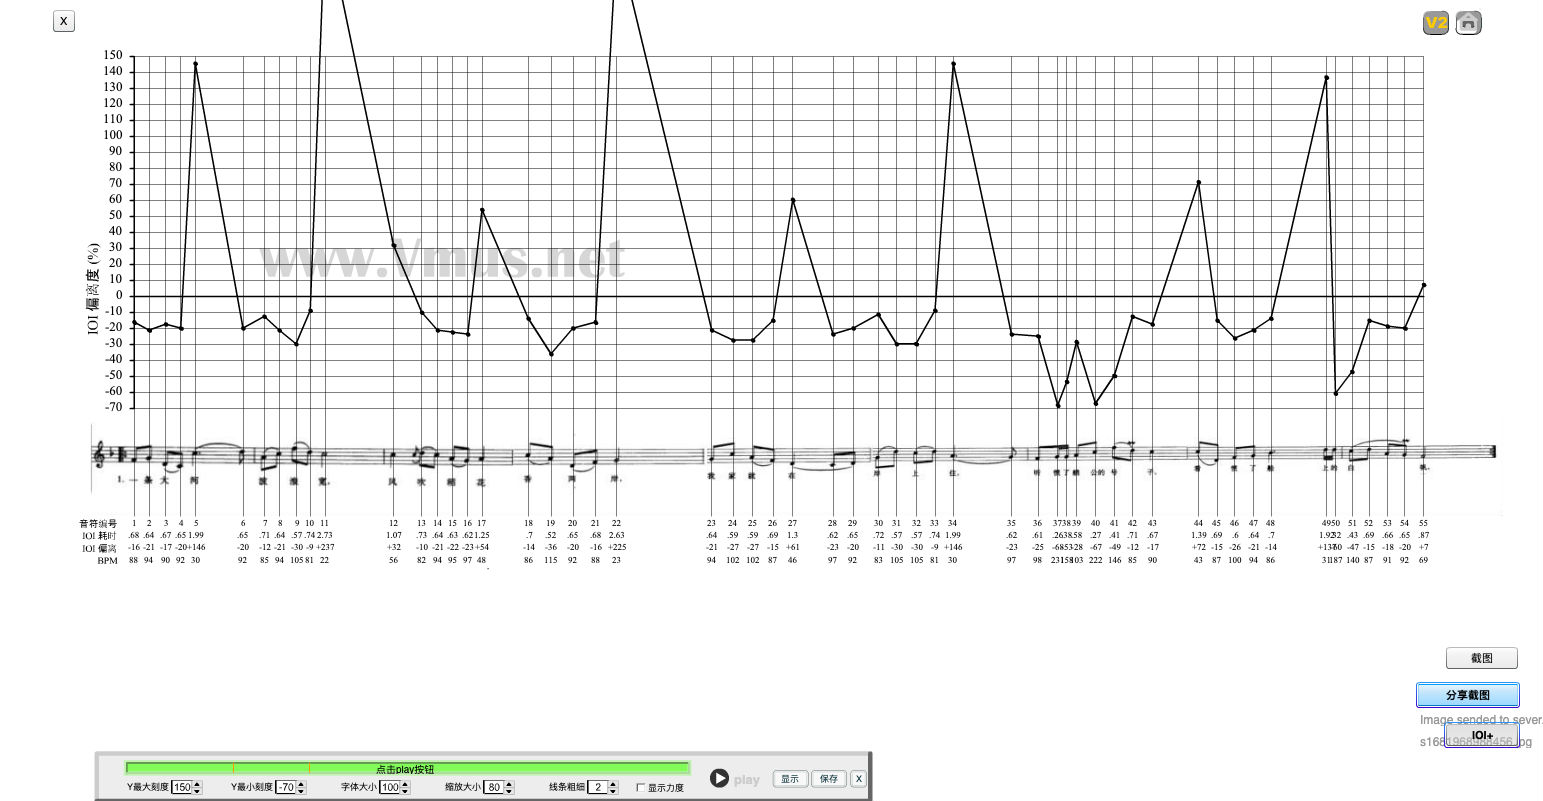This screenshot has width=1543, height=801.
Task: Click the 字体大小 stepper arrows
Action: [405, 788]
